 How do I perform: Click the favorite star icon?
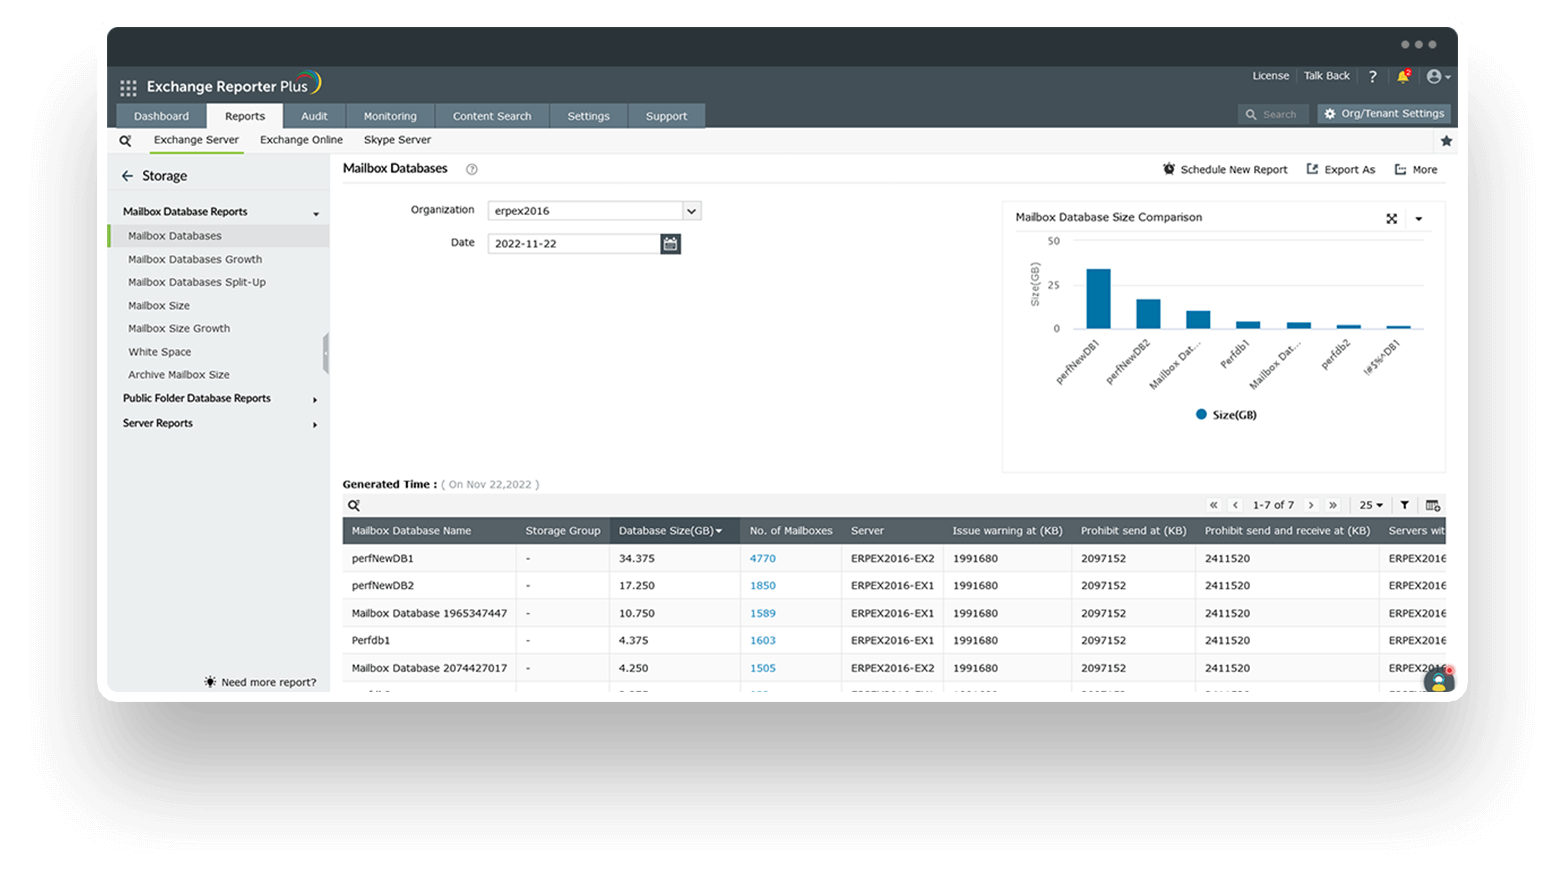click(x=1446, y=141)
